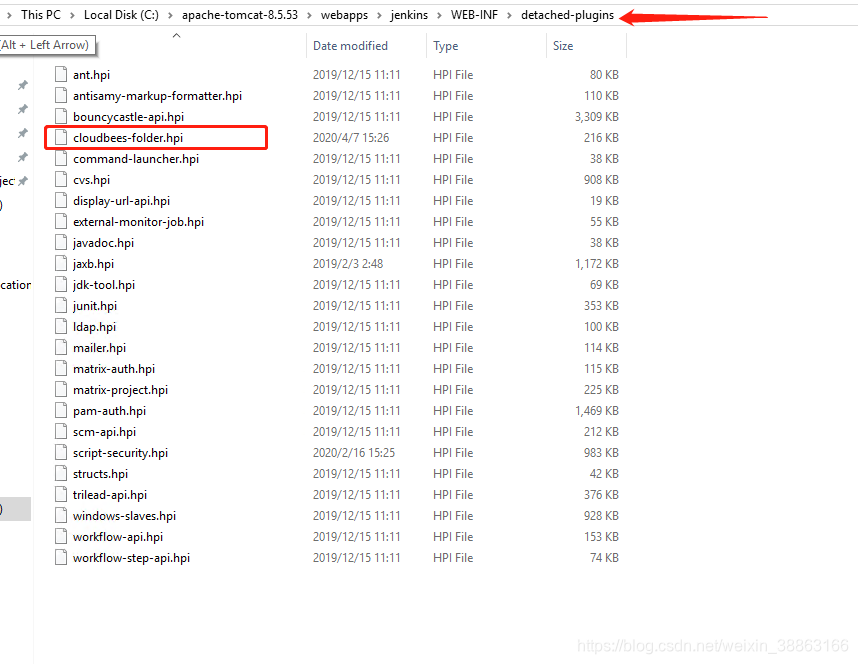Open apache-tomcat-8.5.53 breadcrumb folder

pyautogui.click(x=240, y=15)
